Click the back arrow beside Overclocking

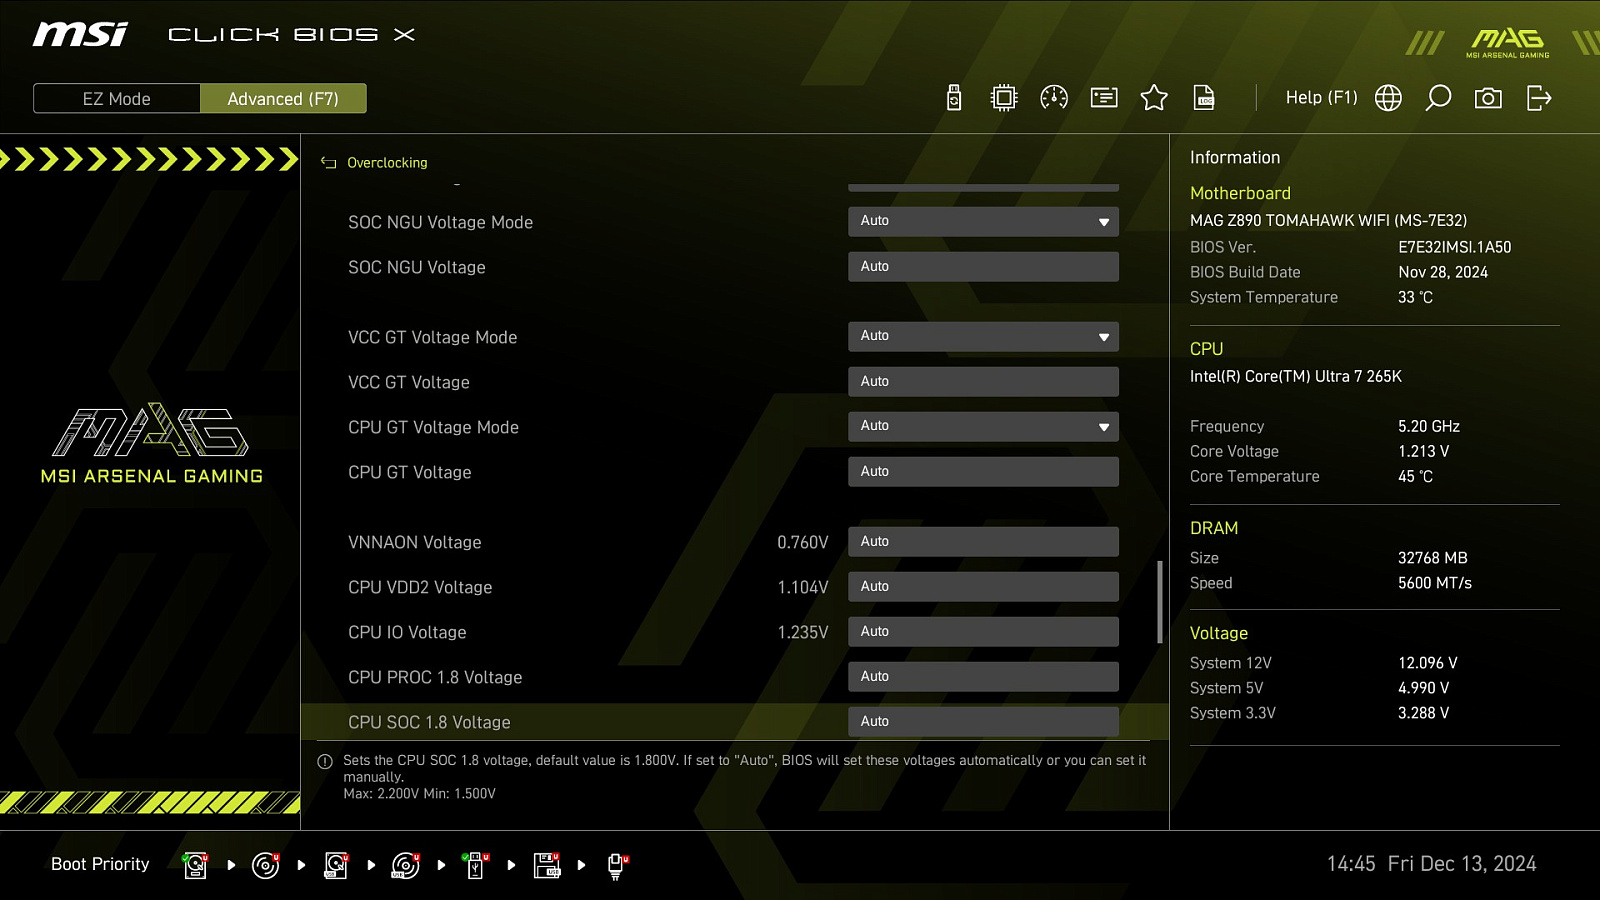(x=328, y=163)
